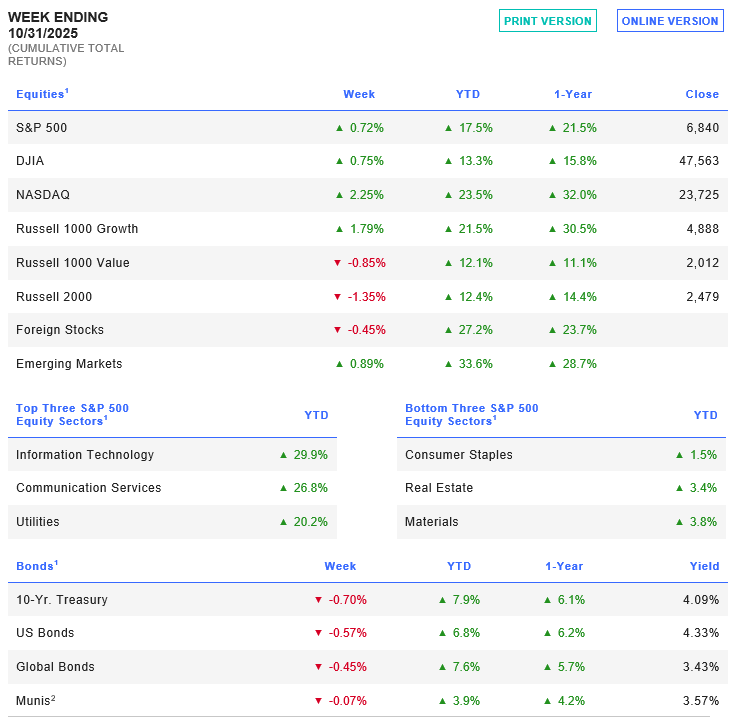Open the ONLINE VERSION button
The height and width of the screenshot is (717, 737).
(670, 21)
